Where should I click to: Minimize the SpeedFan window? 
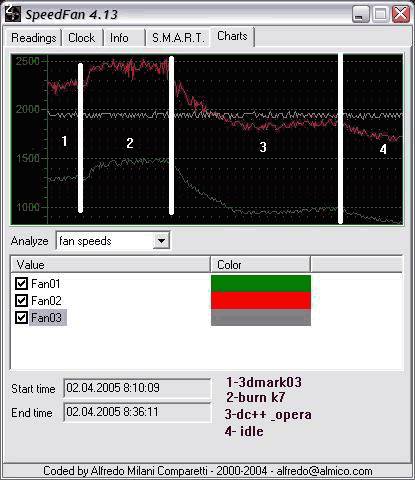[x=361, y=14]
